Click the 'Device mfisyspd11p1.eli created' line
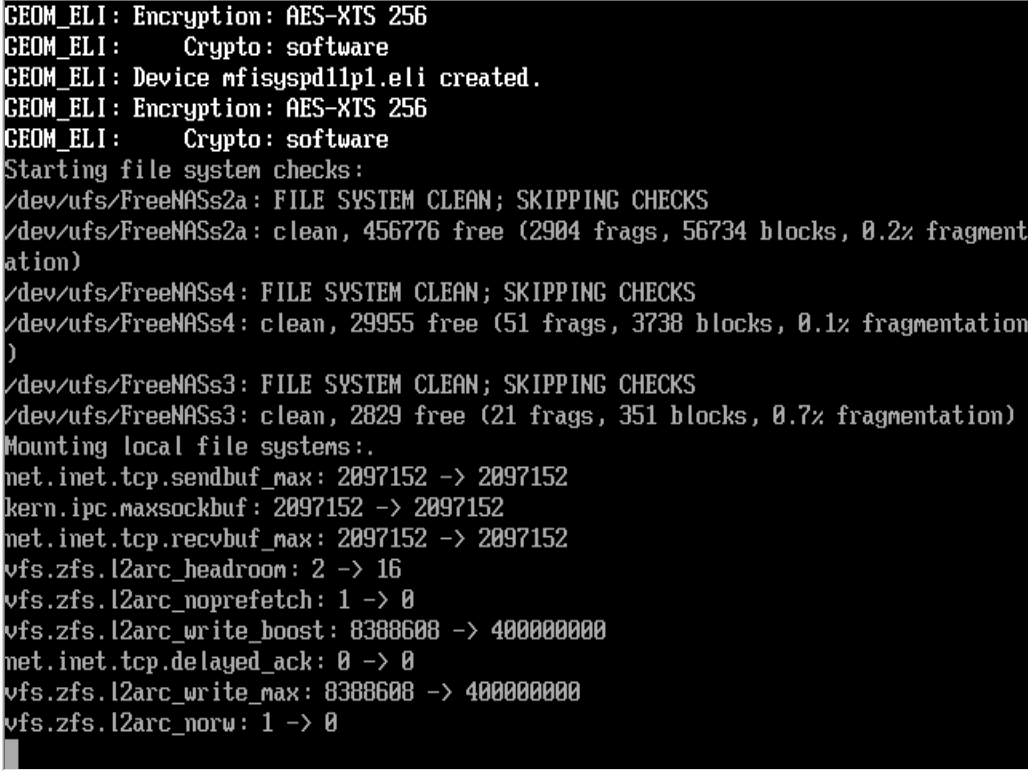This screenshot has width=1028, height=771. click(x=336, y=77)
